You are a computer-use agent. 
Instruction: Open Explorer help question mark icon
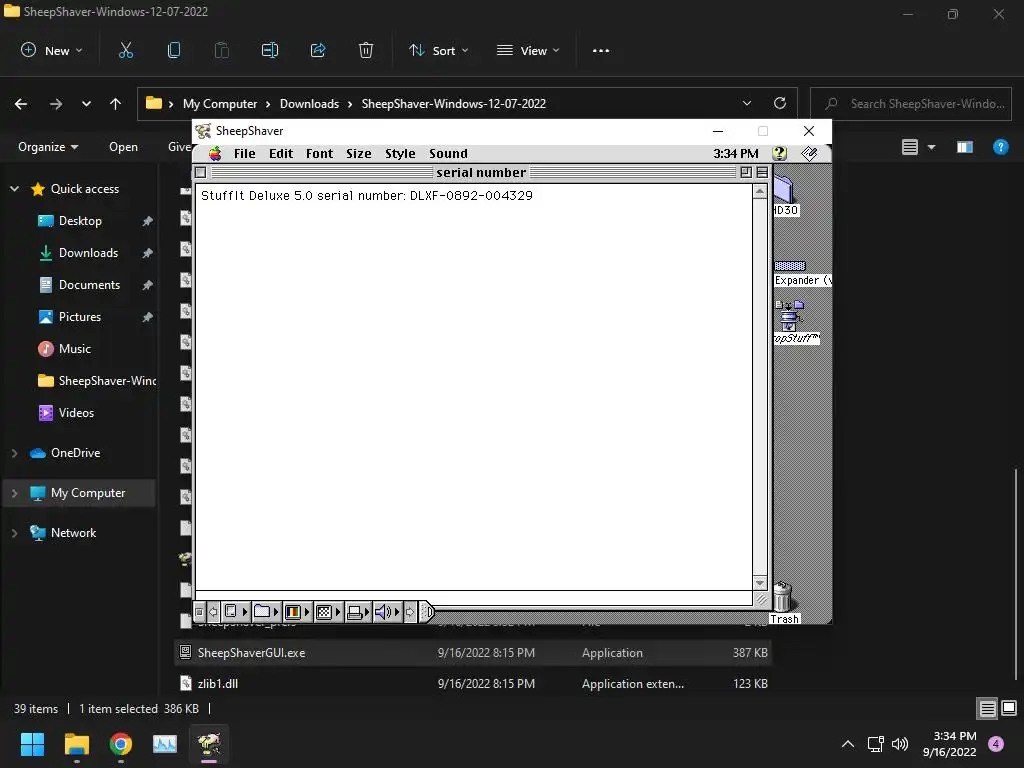[1000, 147]
